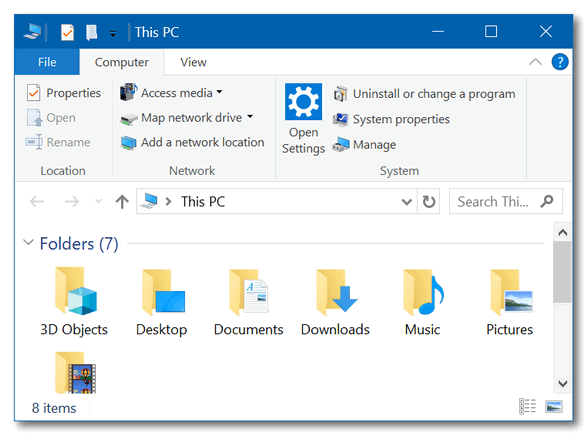Image resolution: width=588 pixels, height=436 pixels.
Task: Click the Properties ribbon button
Action: tap(64, 93)
